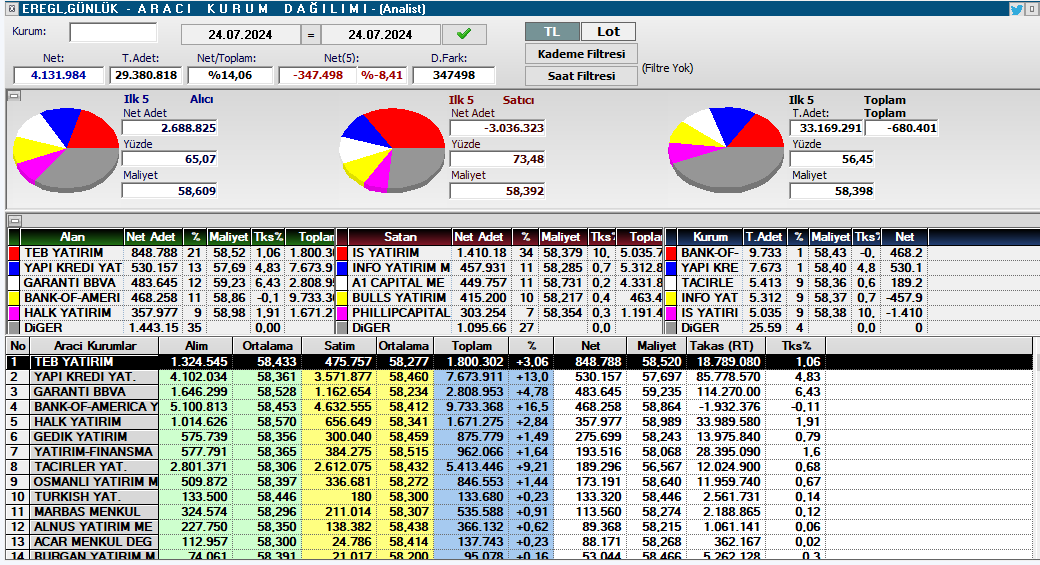The height and width of the screenshot is (565, 1040).
Task: Click sellers Net Adet value -3.036.323
Action: pos(497,128)
